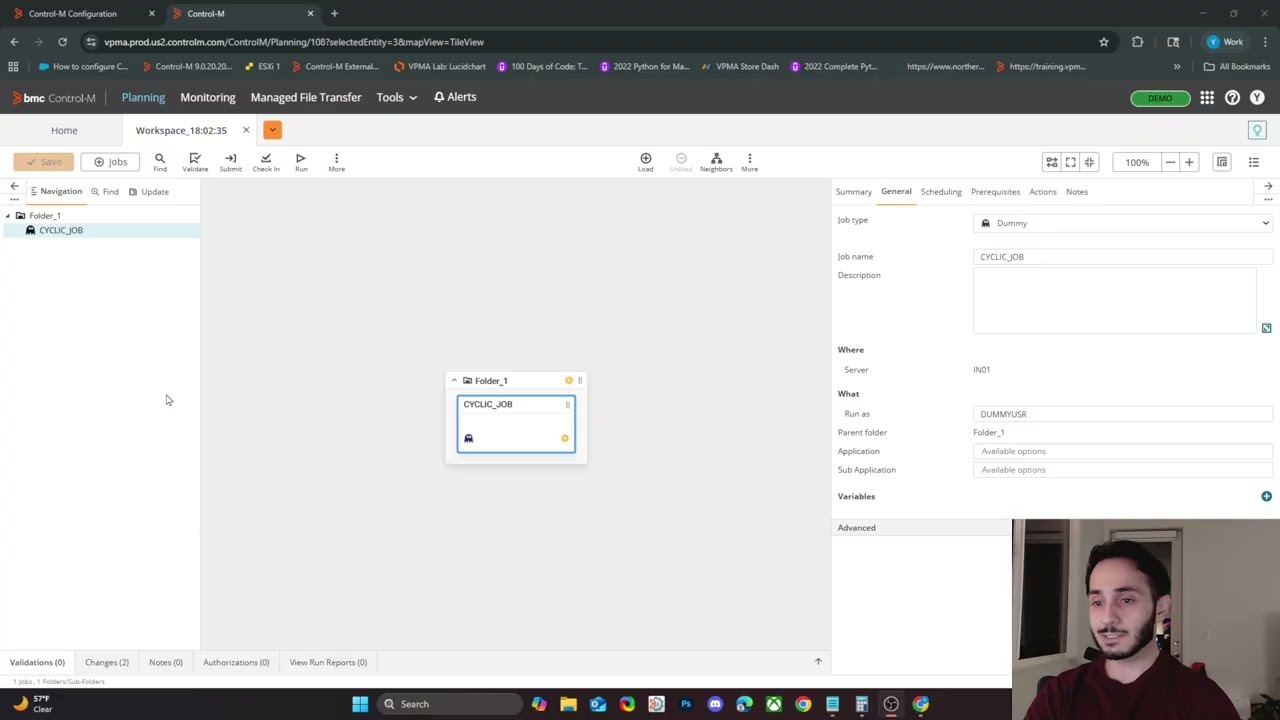Zoom out the map with the minus button
Image resolution: width=1280 pixels, height=720 pixels.
1170,162
